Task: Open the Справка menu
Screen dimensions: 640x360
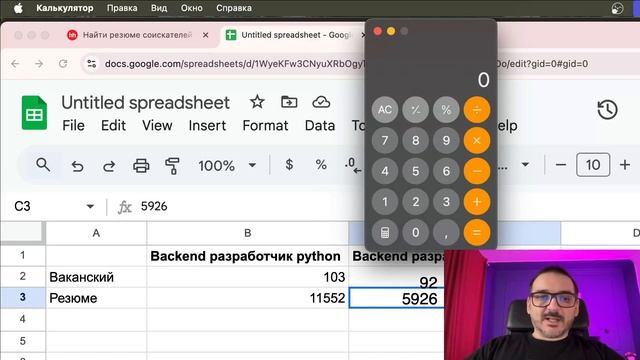Action: 234,8
